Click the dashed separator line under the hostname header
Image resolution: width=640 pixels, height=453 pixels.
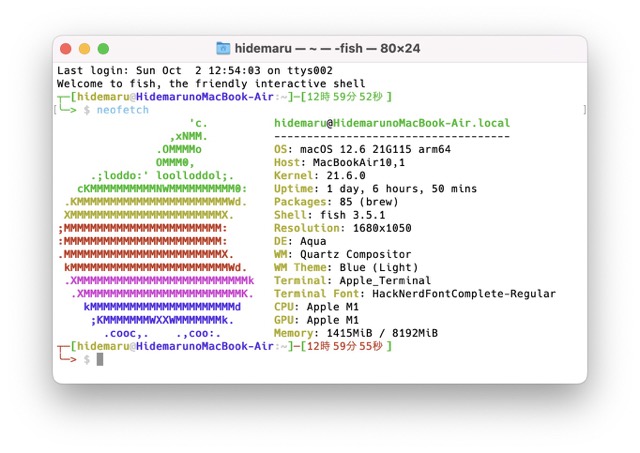click(x=392, y=136)
